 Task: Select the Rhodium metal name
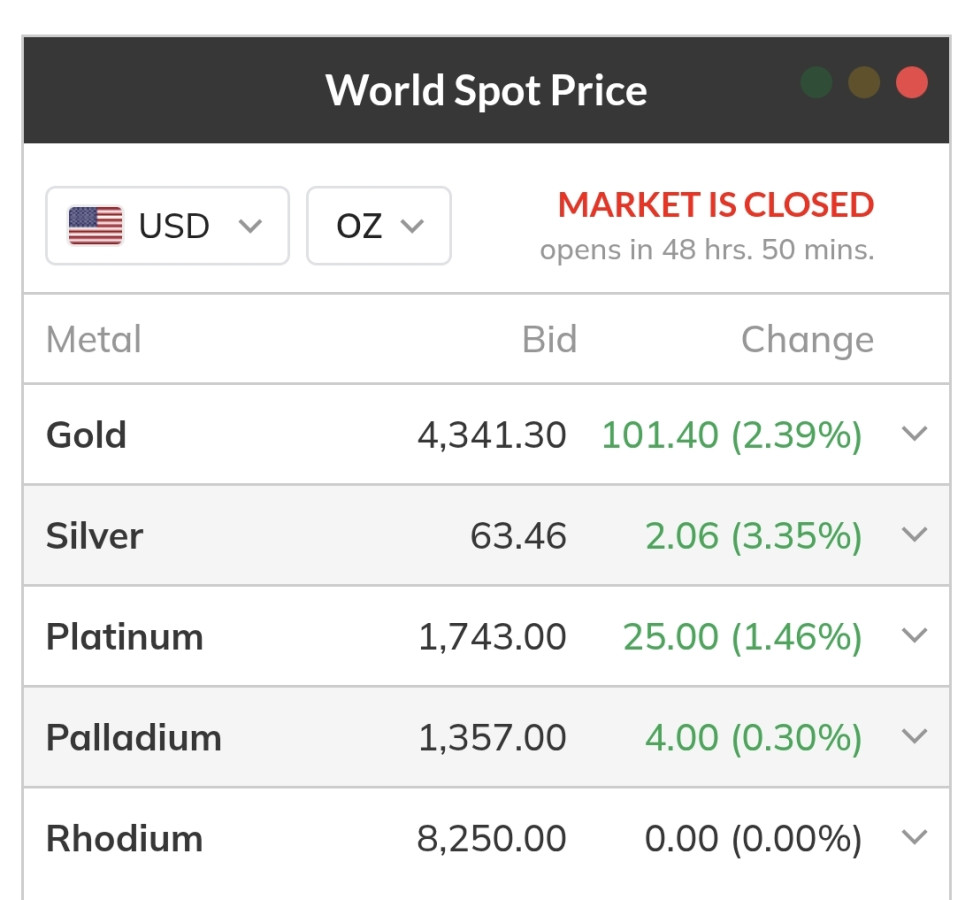click(124, 839)
